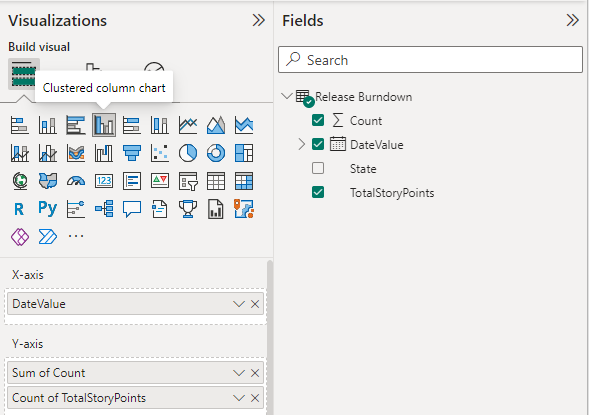Select the Release Burndown table name
The image size is (589, 415).
tap(364, 97)
